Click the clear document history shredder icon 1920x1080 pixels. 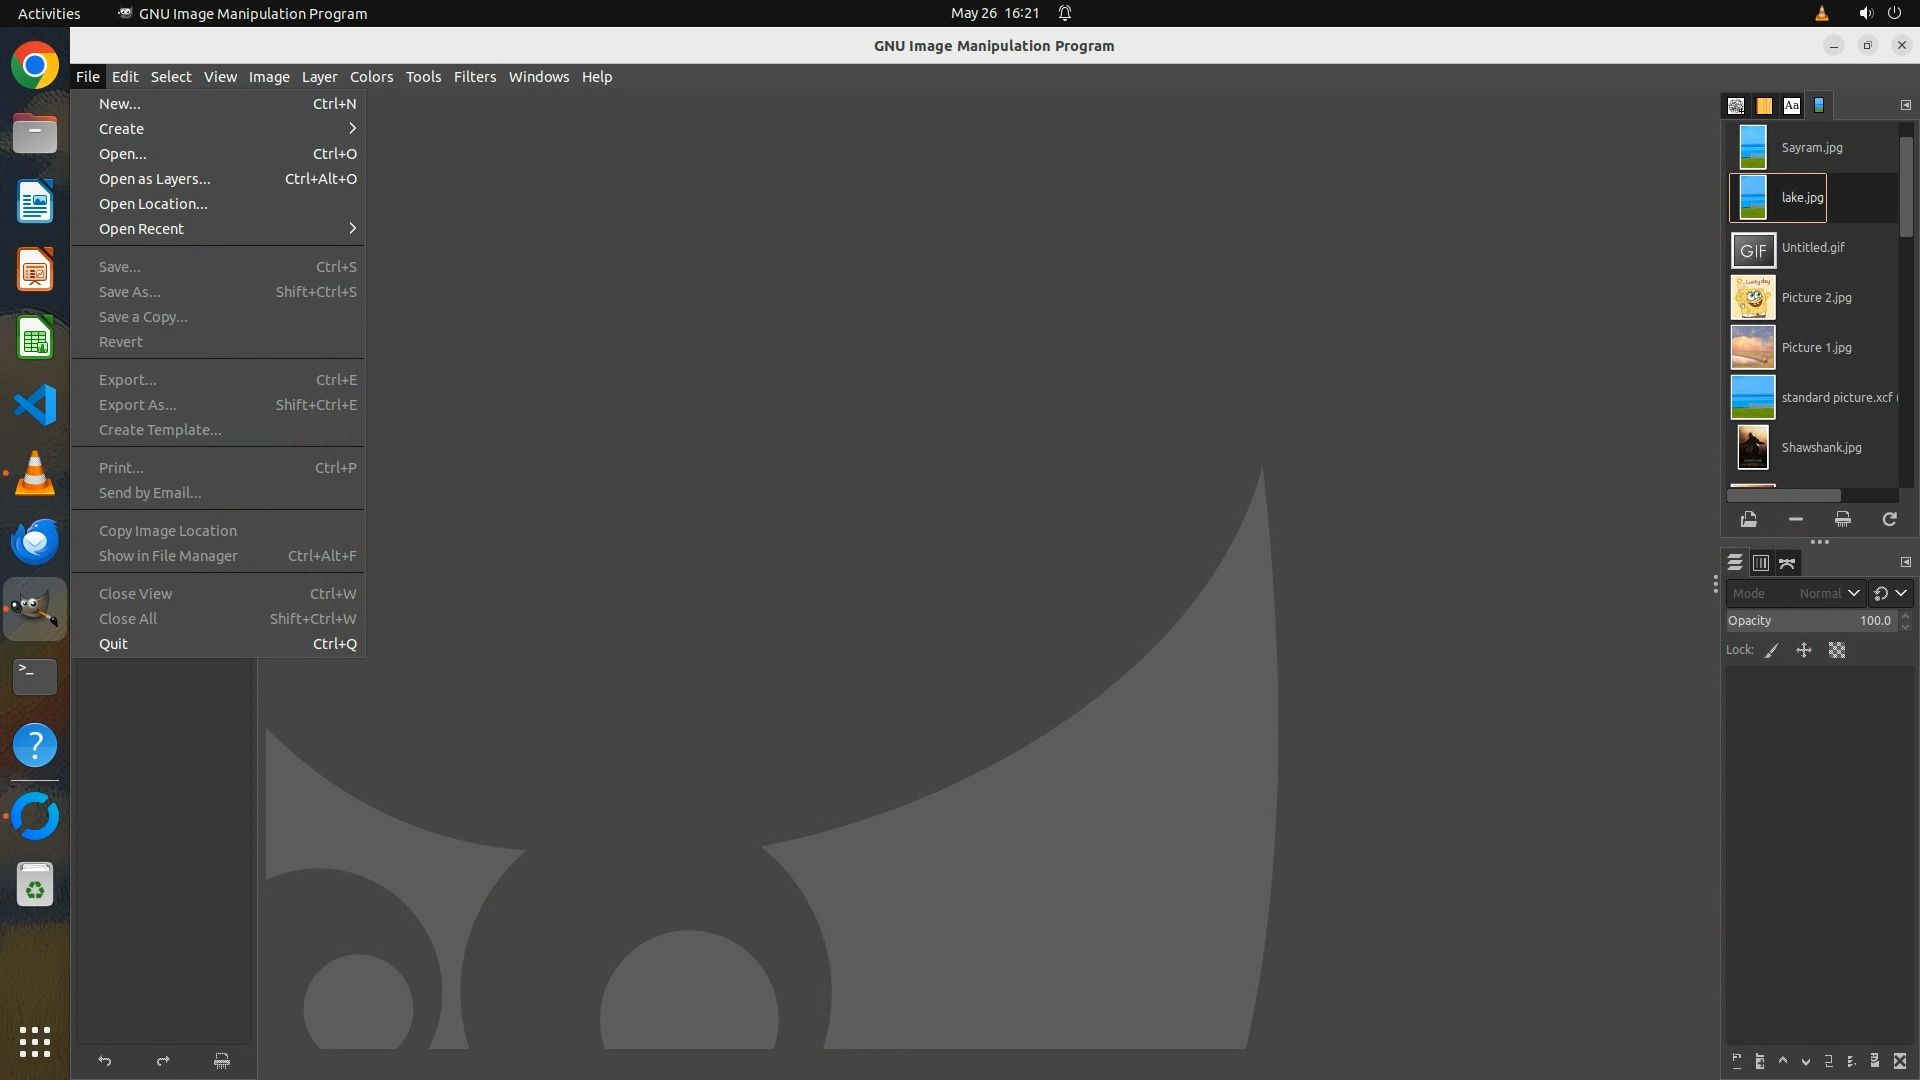point(1842,519)
